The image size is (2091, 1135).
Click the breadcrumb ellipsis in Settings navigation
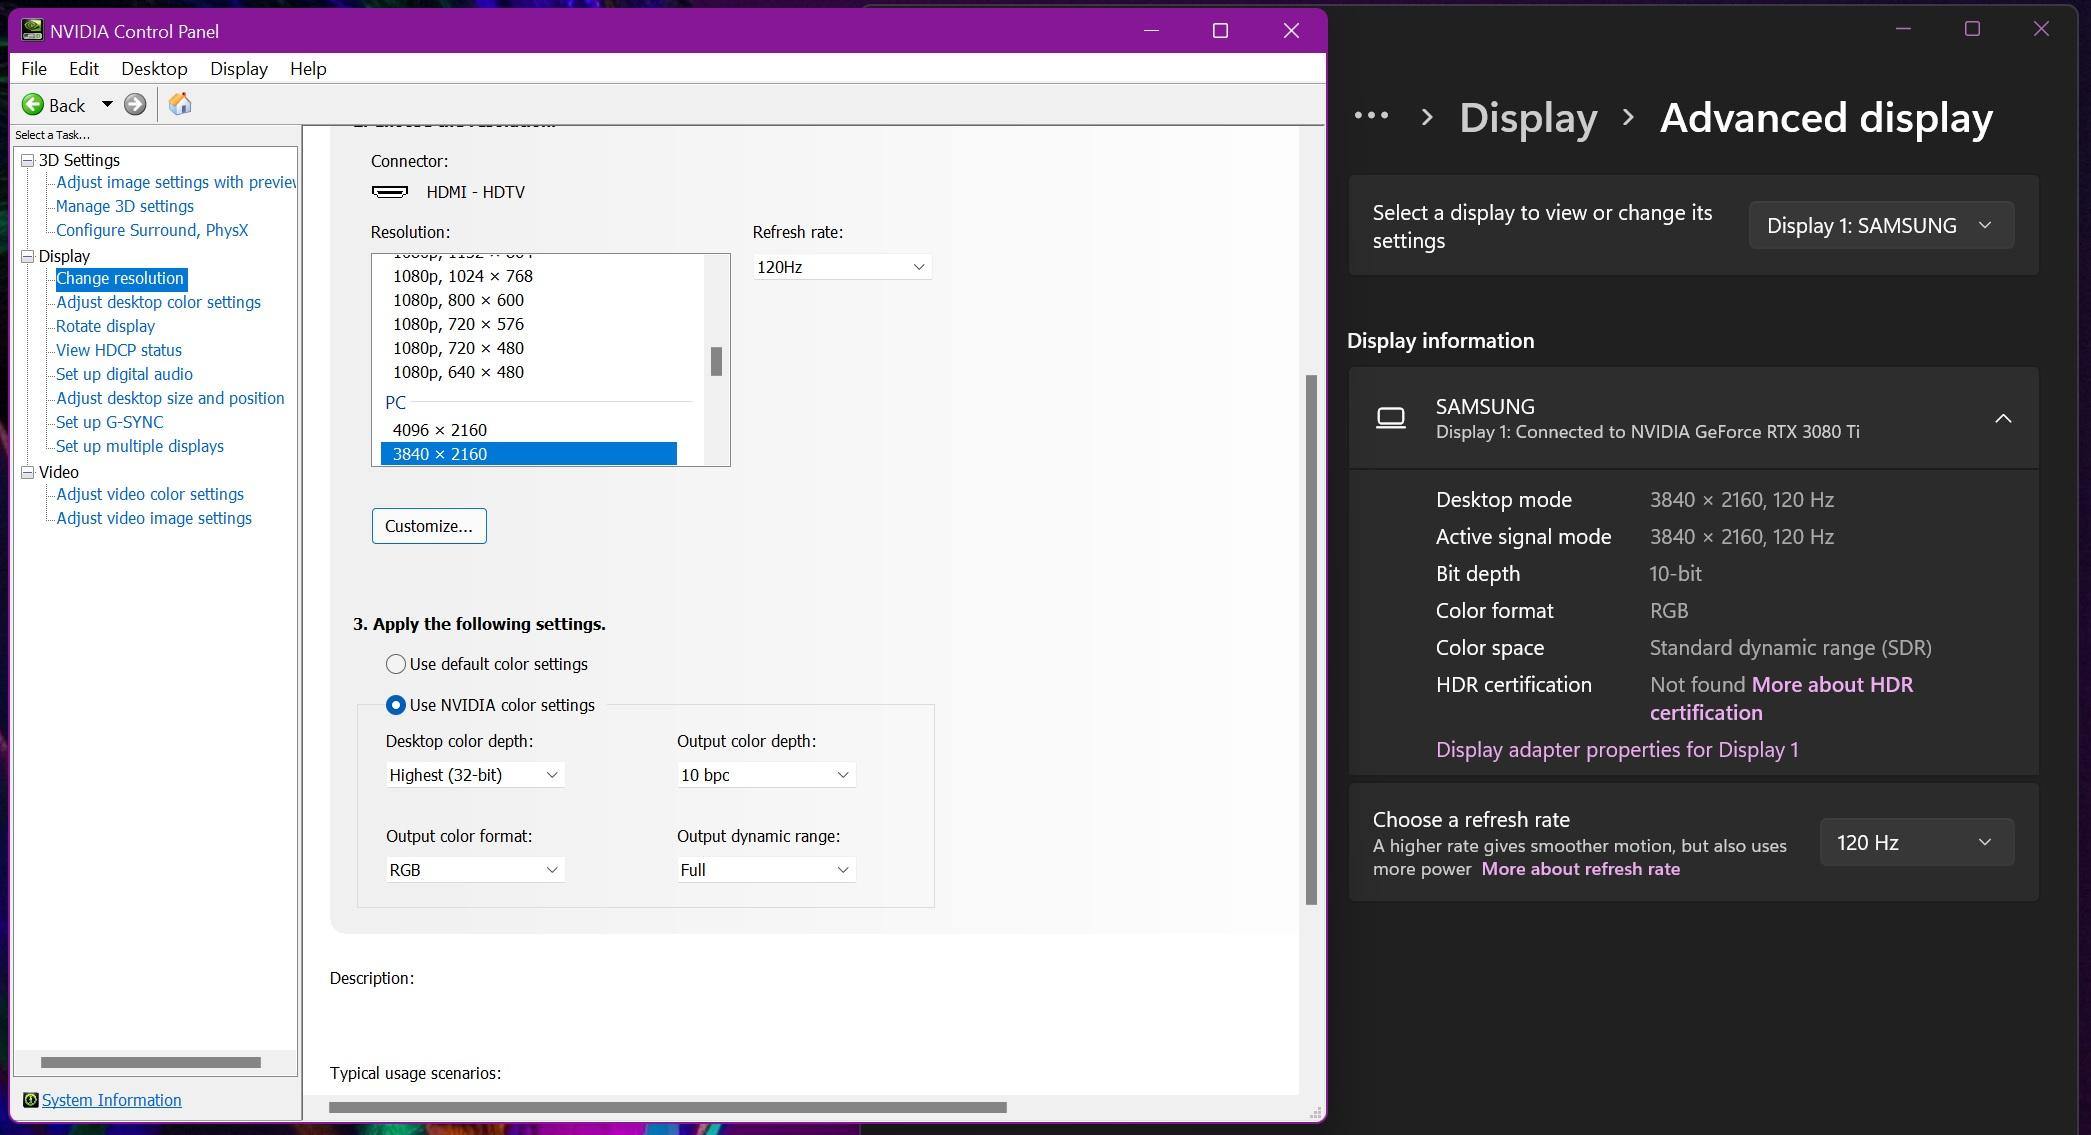point(1370,116)
